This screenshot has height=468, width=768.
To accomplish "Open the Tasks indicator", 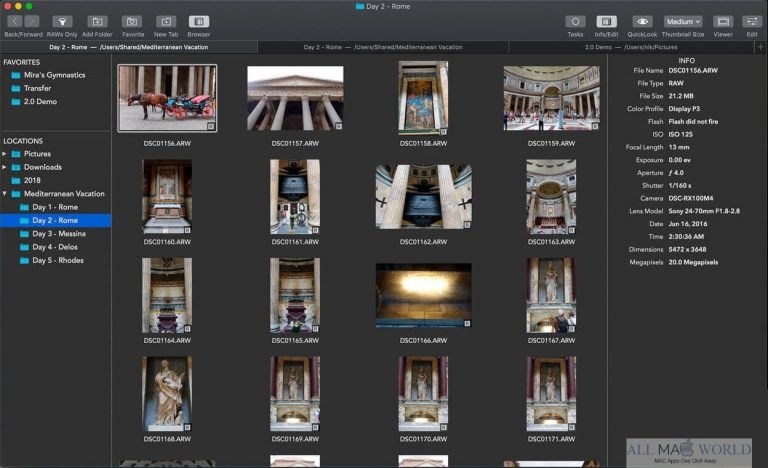I will pos(575,21).
